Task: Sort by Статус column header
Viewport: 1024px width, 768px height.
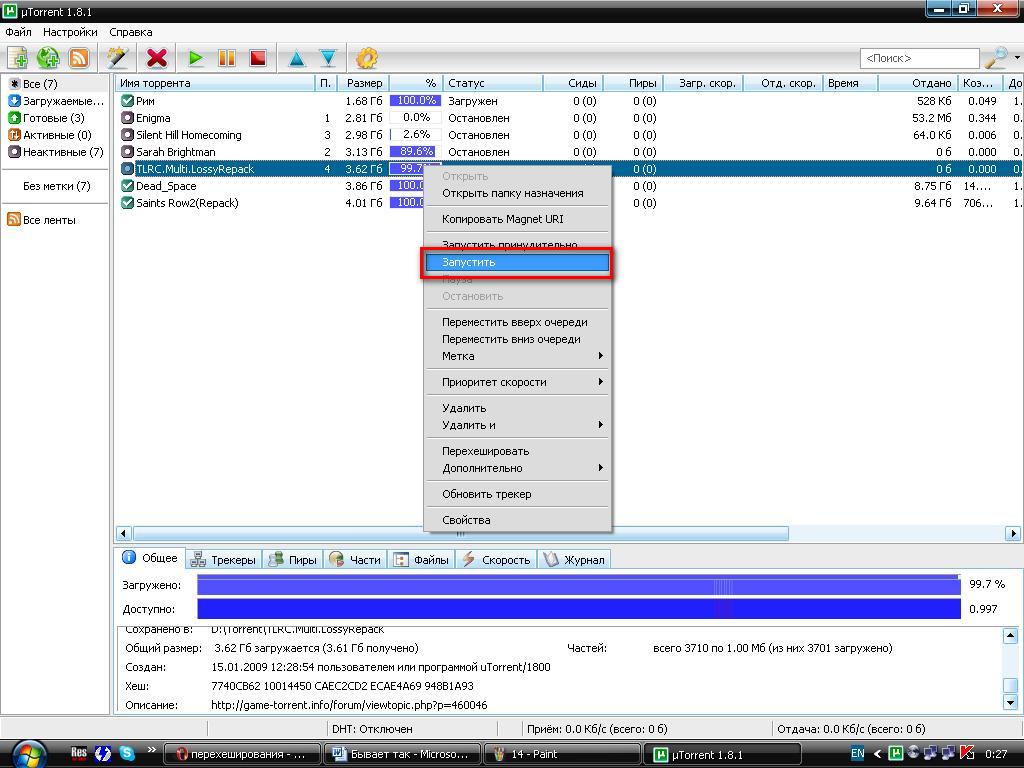Action: click(492, 83)
